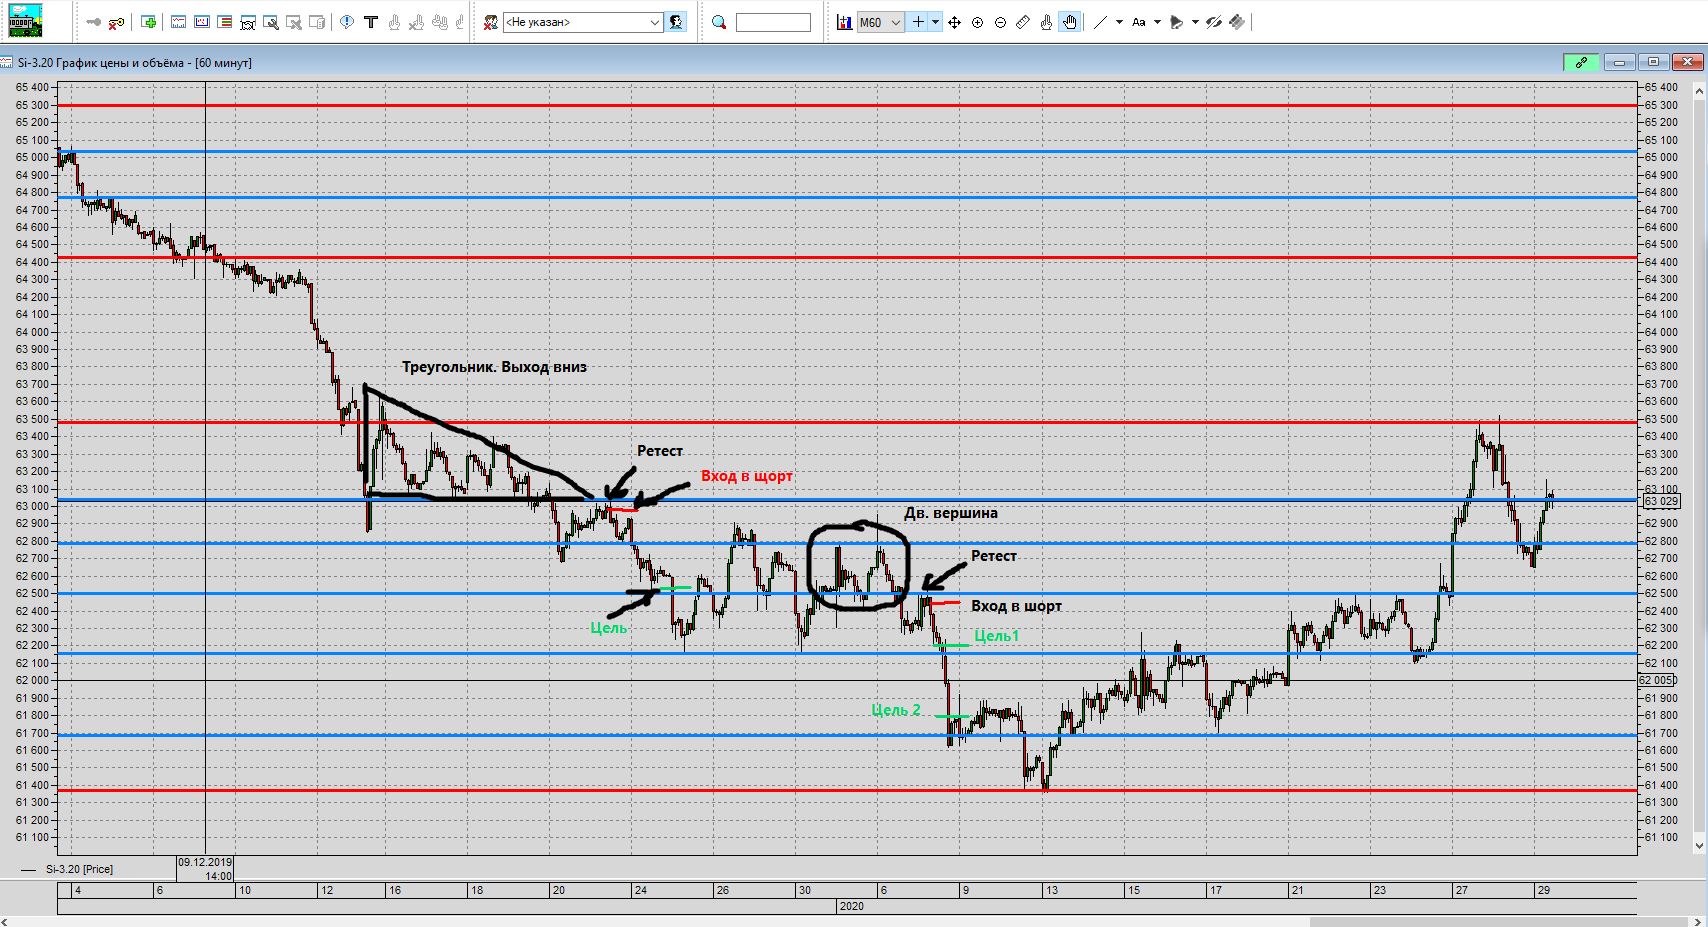
Task: Expand the bell alert dropdown arrow
Action: (x=1195, y=22)
